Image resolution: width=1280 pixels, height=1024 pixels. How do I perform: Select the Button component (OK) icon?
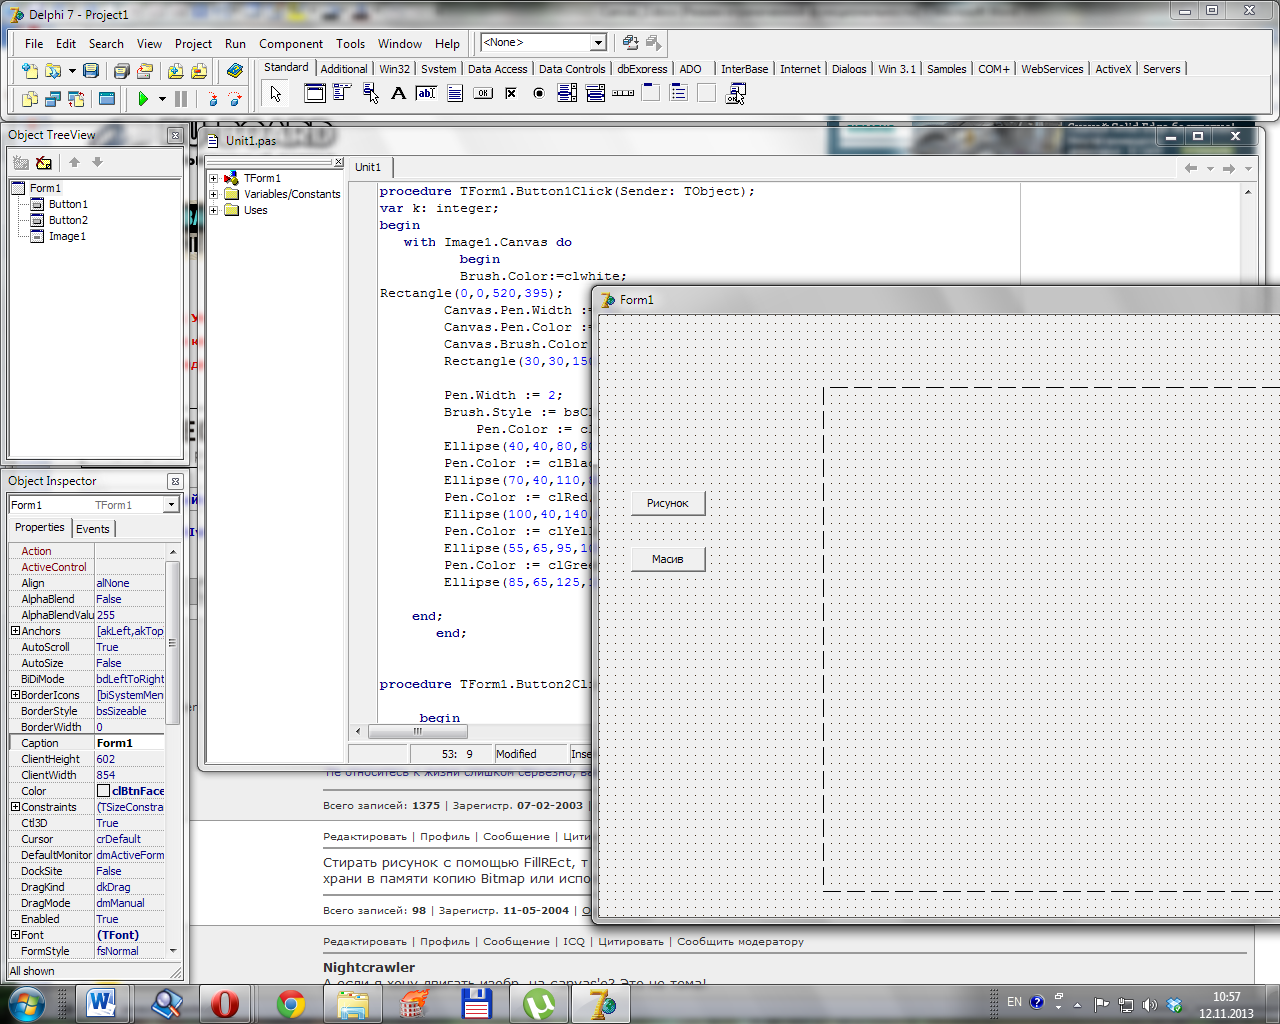pos(482,93)
